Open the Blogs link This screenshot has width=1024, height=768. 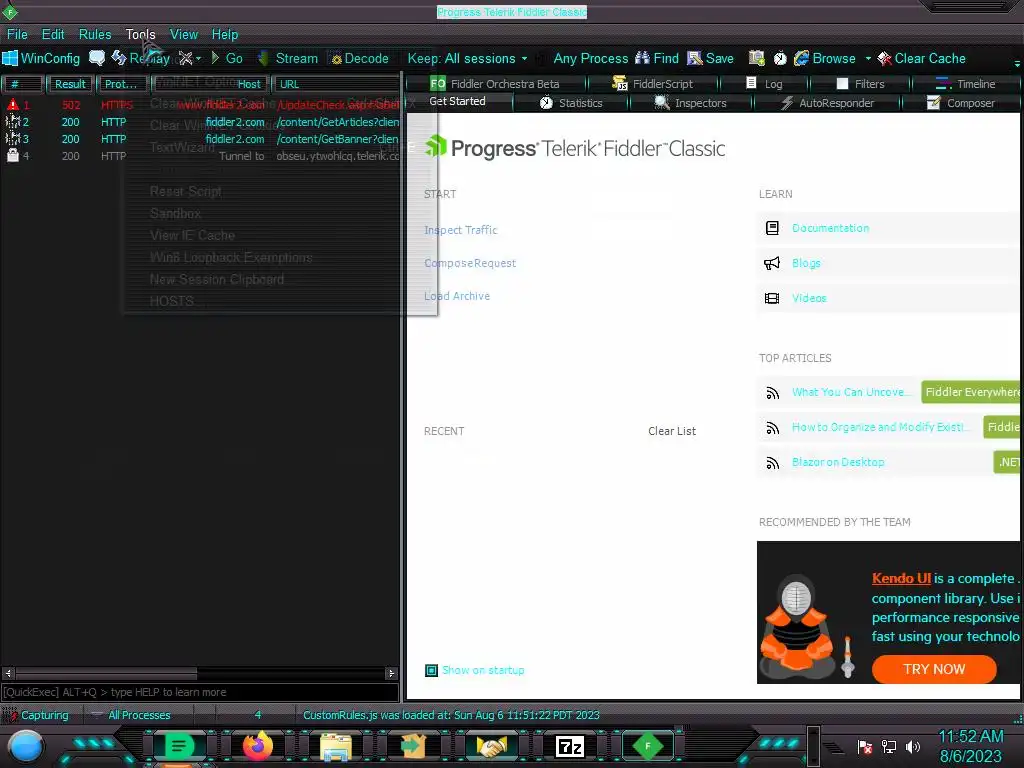tap(806, 263)
